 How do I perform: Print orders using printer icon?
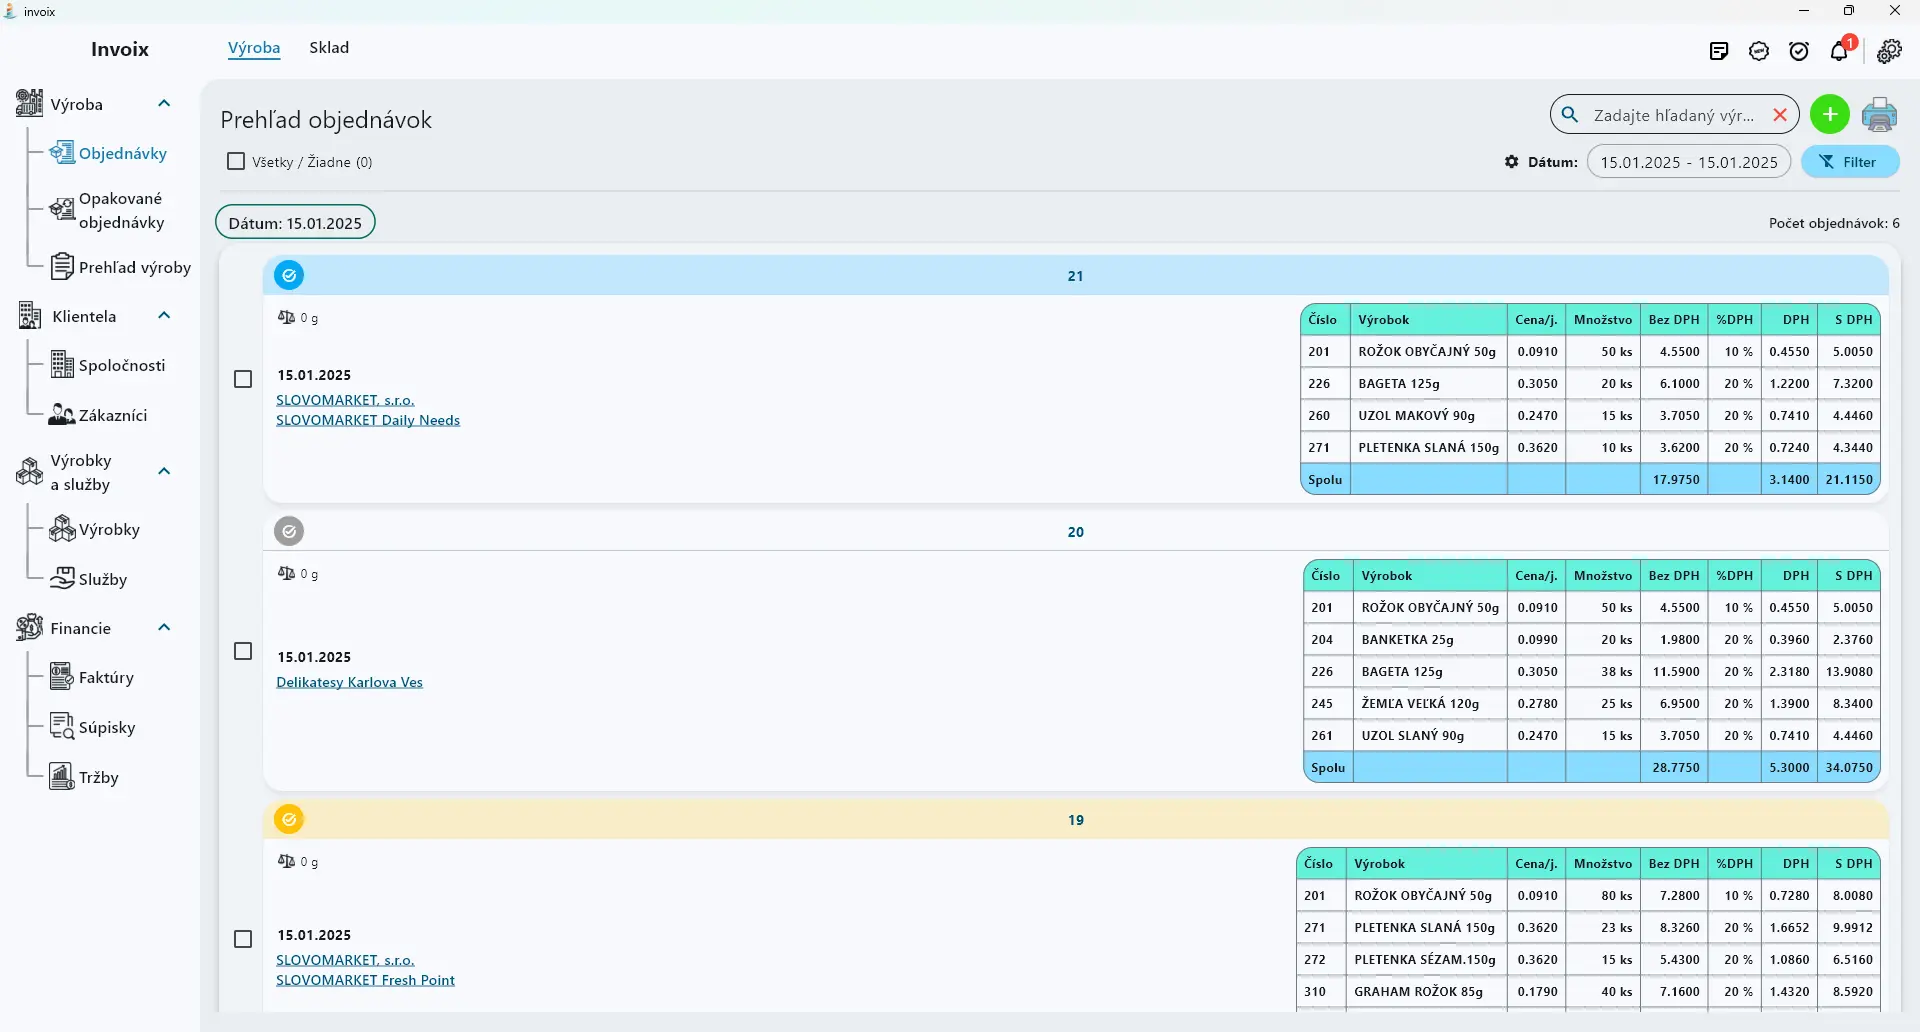point(1880,115)
